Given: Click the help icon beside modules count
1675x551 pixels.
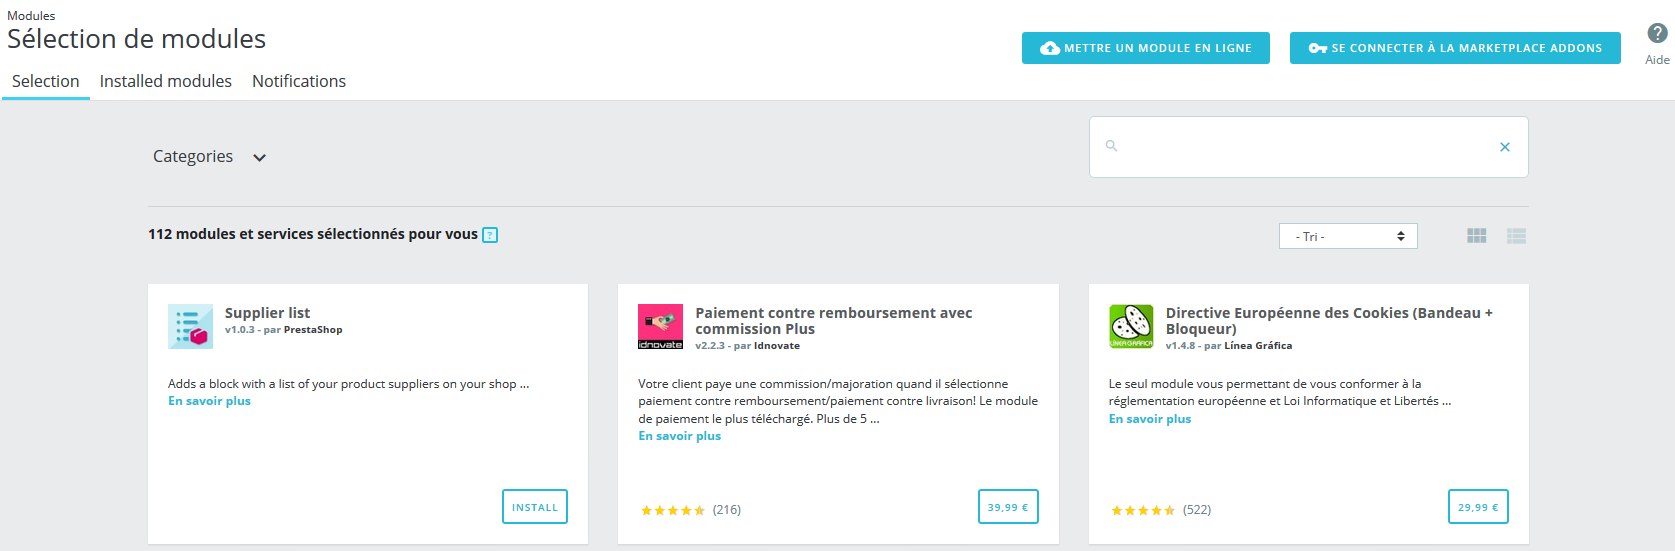Looking at the screenshot, I should point(490,235).
